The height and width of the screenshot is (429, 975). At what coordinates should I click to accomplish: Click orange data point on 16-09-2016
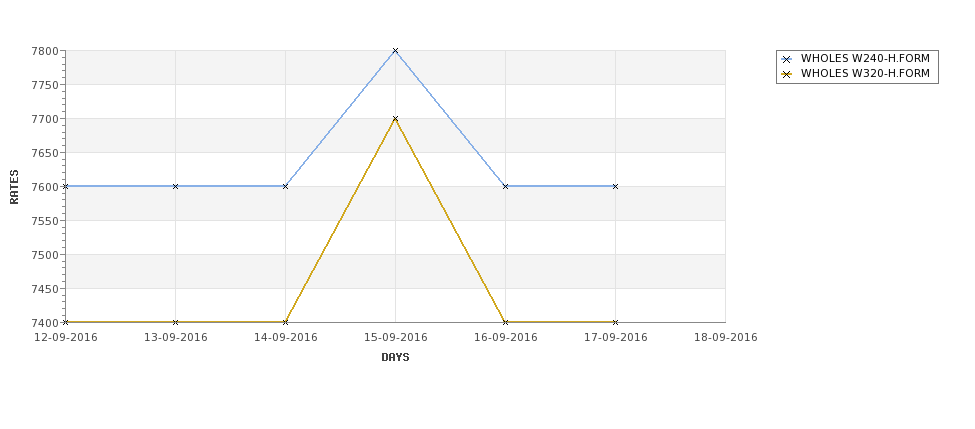click(x=506, y=322)
